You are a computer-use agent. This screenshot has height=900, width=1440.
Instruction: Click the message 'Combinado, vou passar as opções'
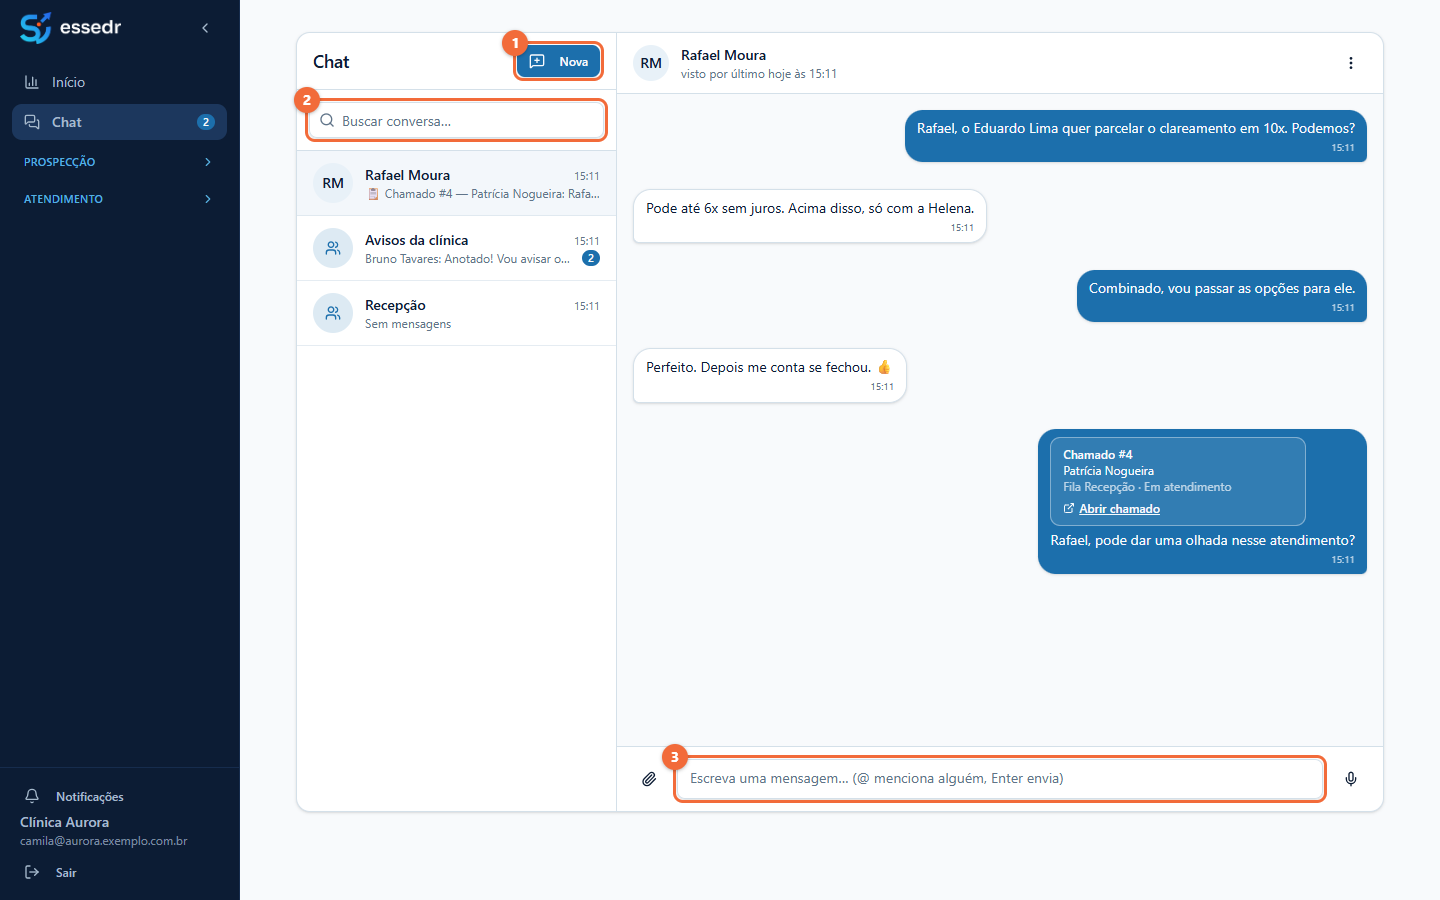(x=1222, y=295)
